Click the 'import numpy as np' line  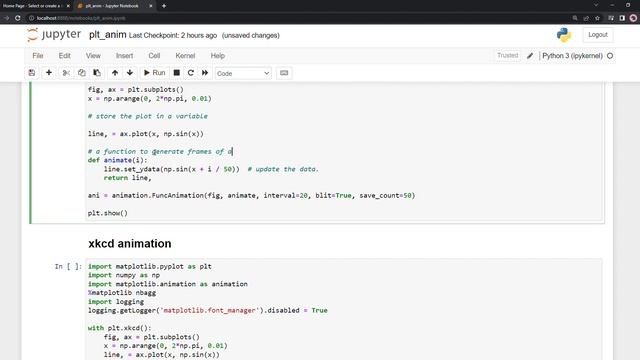click(x=124, y=276)
